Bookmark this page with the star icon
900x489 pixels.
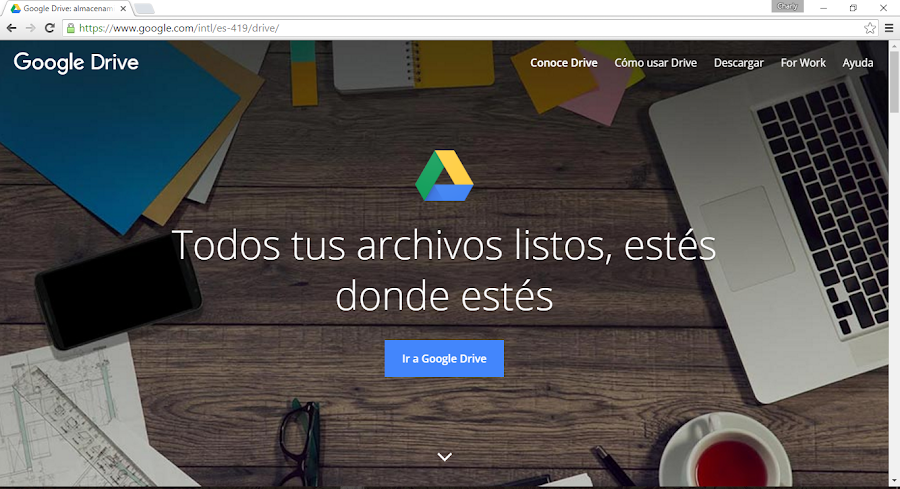click(x=870, y=28)
